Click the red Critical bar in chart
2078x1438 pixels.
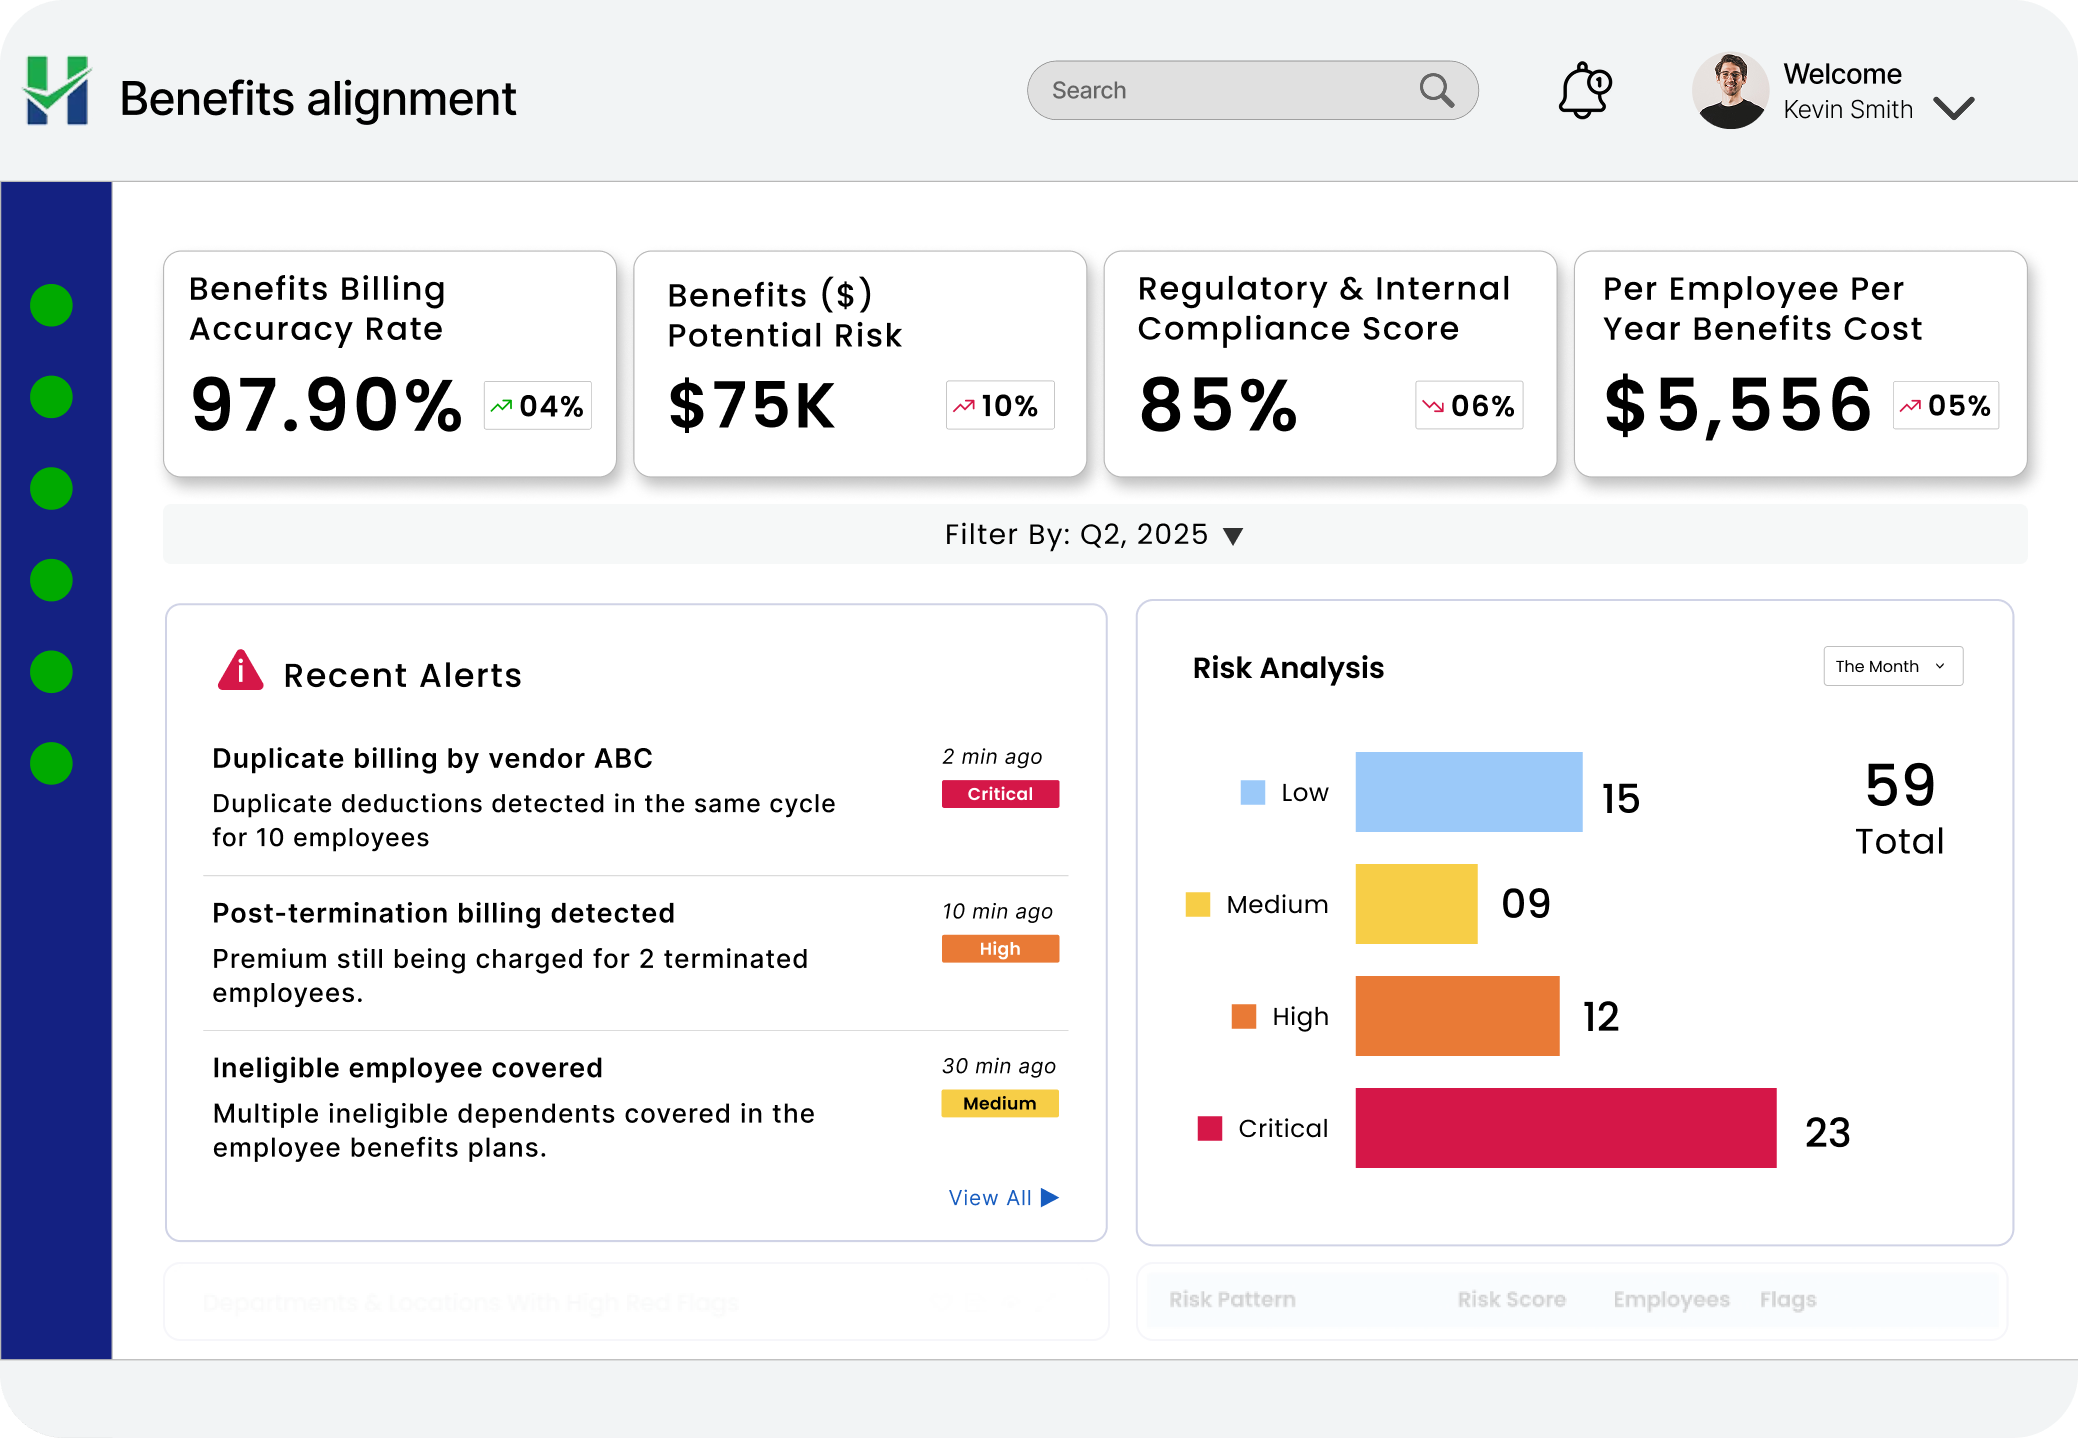(1565, 1128)
